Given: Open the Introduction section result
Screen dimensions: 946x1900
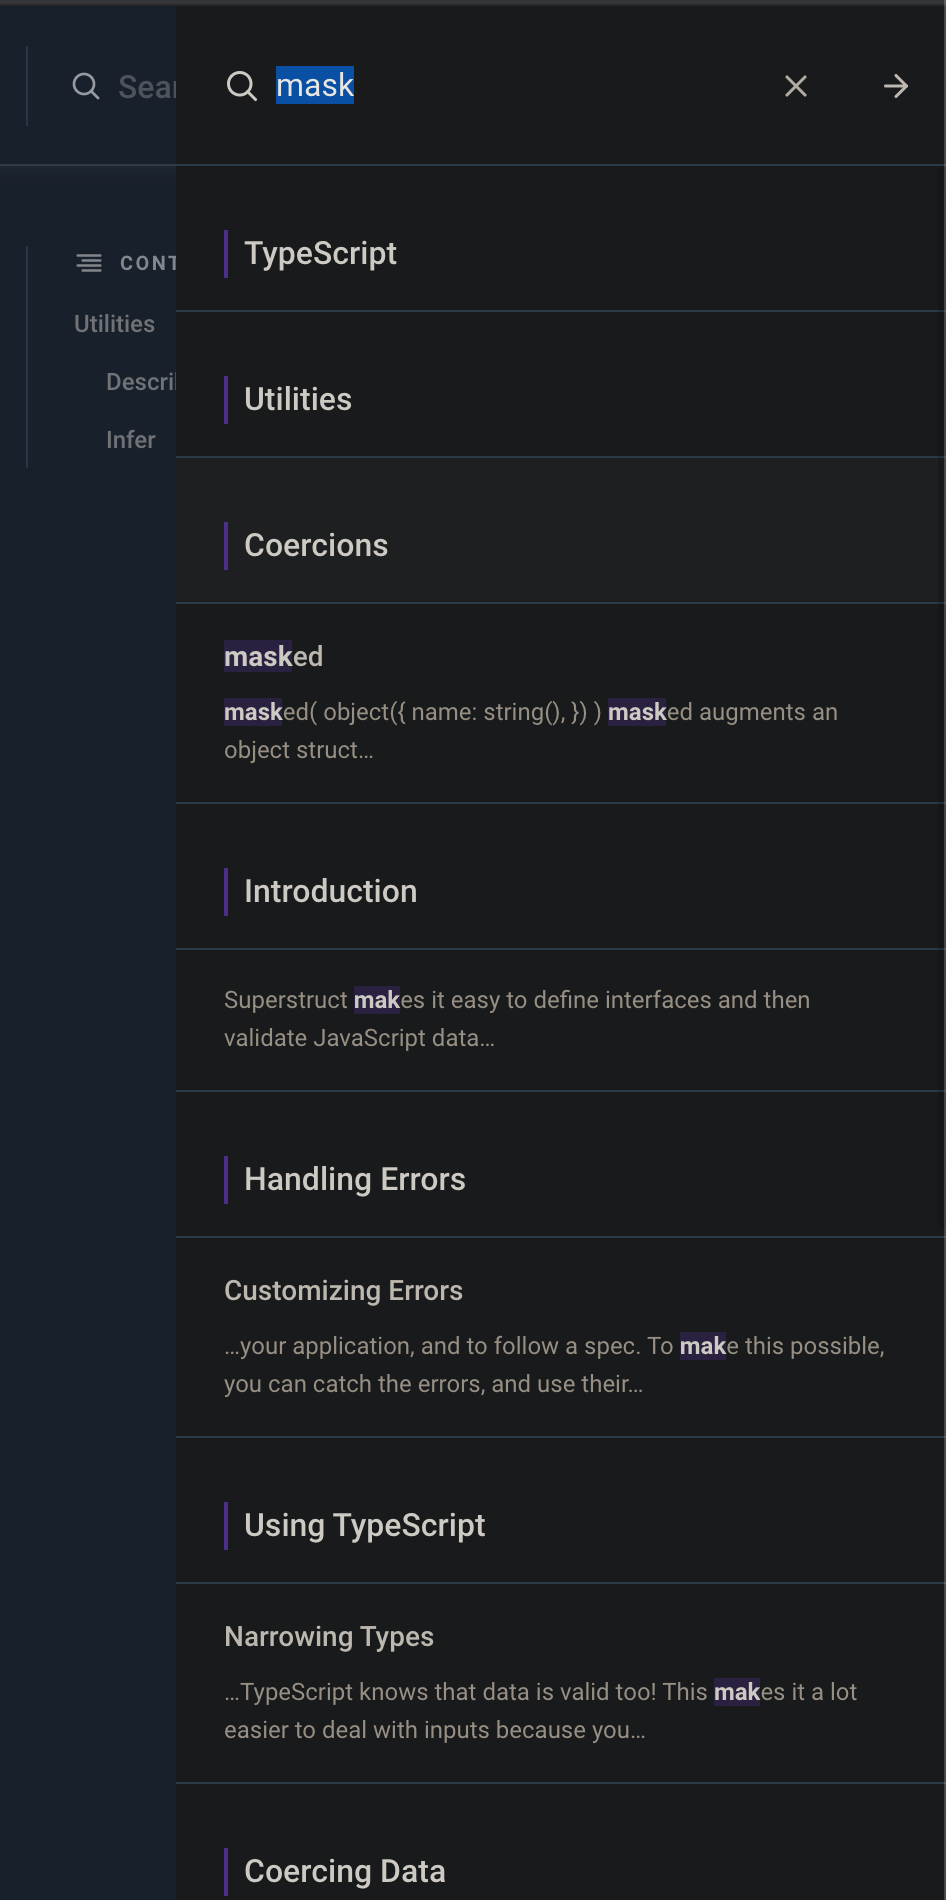Looking at the screenshot, I should coord(331,891).
